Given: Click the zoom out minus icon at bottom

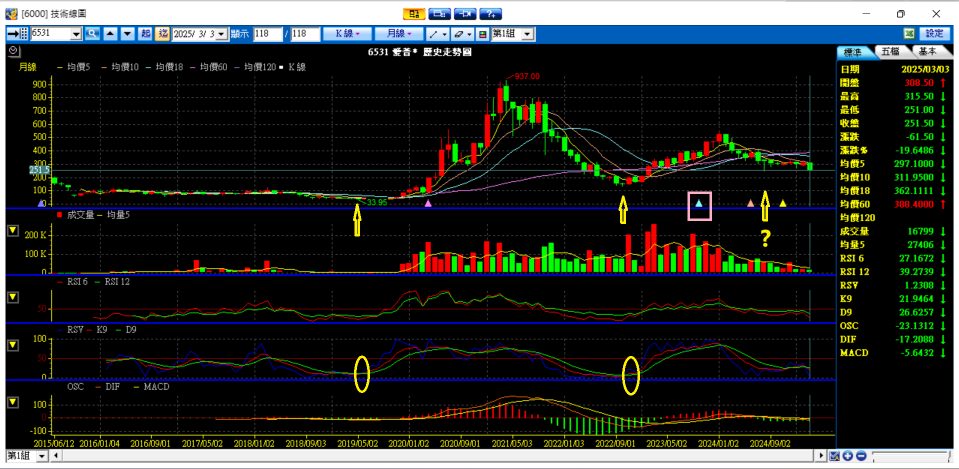Looking at the screenshot, I should pos(859,456).
